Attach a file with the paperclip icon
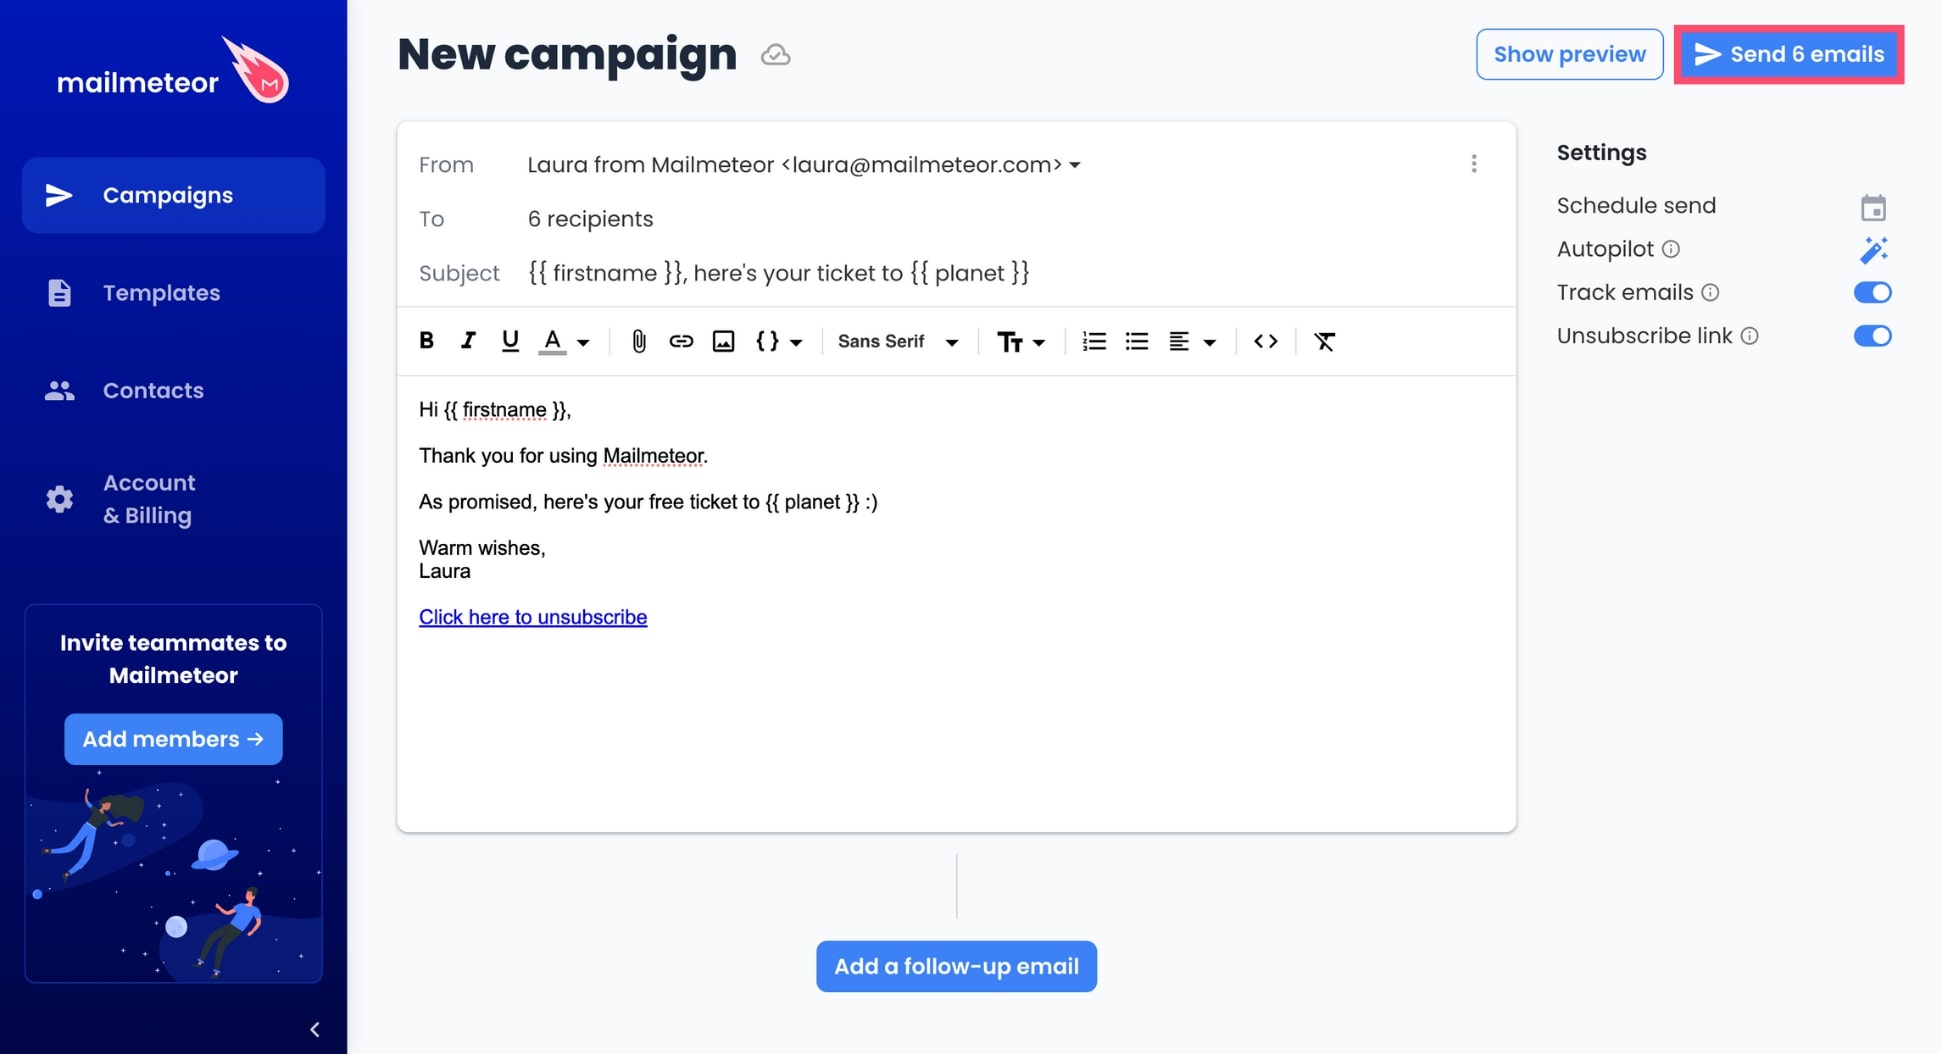Image resolution: width=1941 pixels, height=1054 pixels. 638,341
